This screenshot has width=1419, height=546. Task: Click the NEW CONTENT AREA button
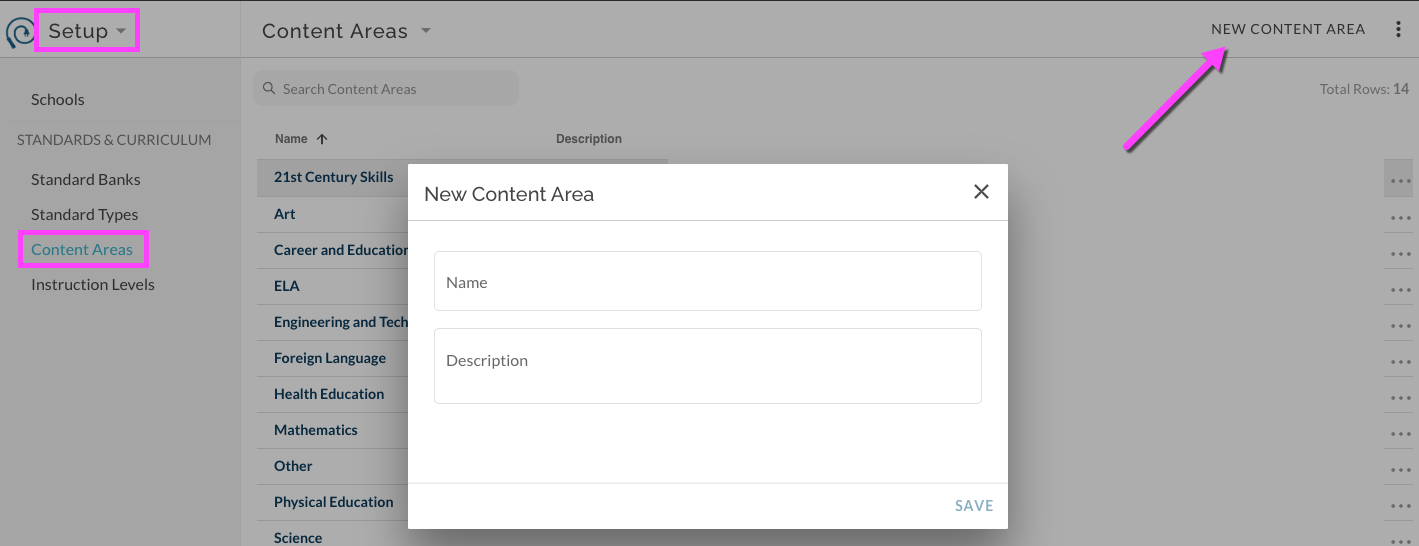[1288, 29]
